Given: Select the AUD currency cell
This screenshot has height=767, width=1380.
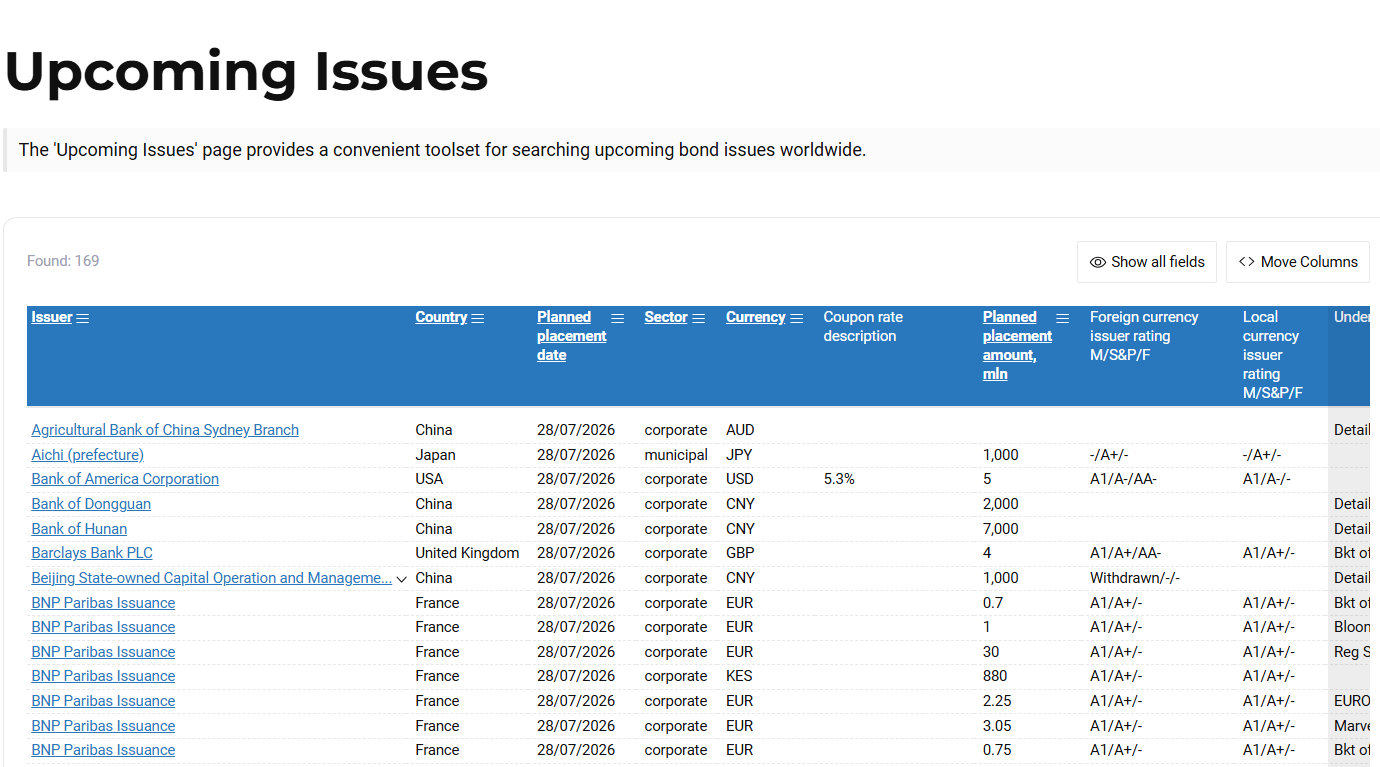Looking at the screenshot, I should tap(740, 430).
